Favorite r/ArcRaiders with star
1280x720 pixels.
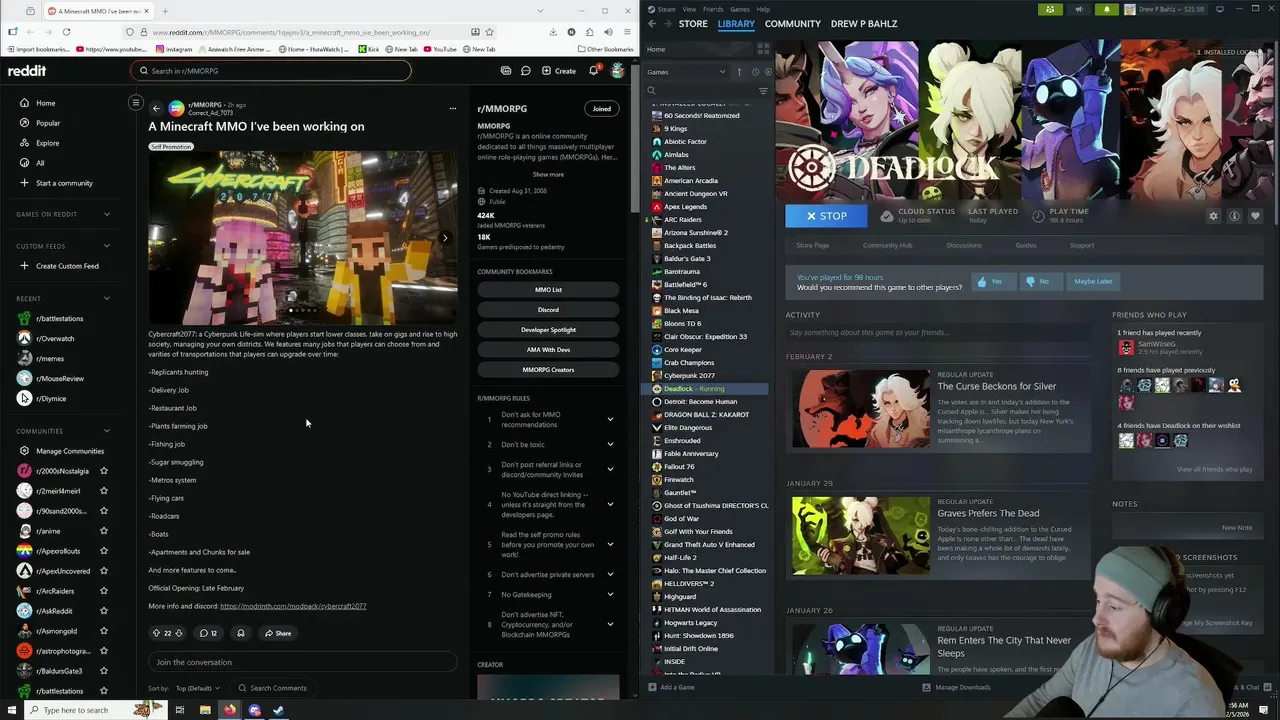point(104,591)
